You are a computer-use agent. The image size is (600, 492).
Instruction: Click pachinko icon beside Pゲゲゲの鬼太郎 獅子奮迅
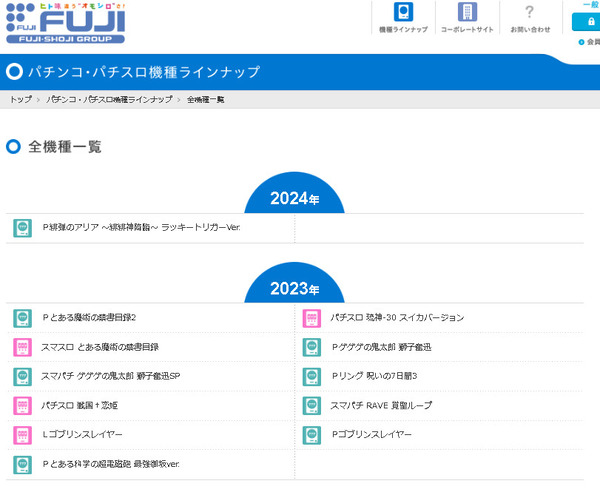(312, 347)
